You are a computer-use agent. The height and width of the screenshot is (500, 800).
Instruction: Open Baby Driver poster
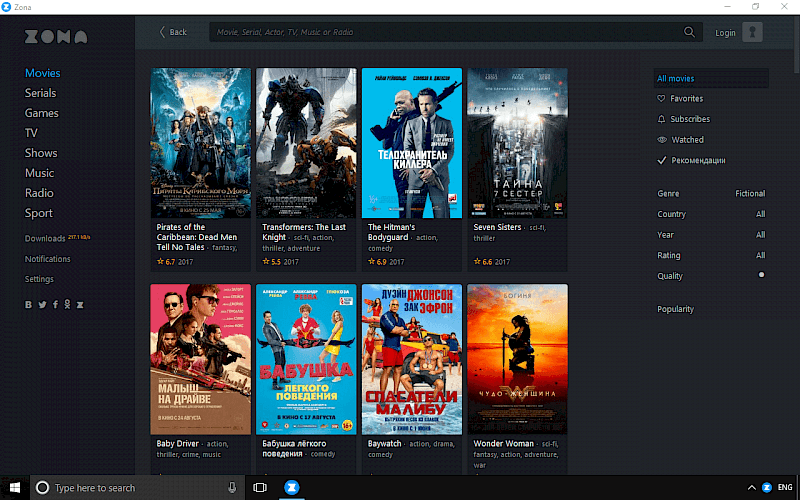tap(201, 359)
